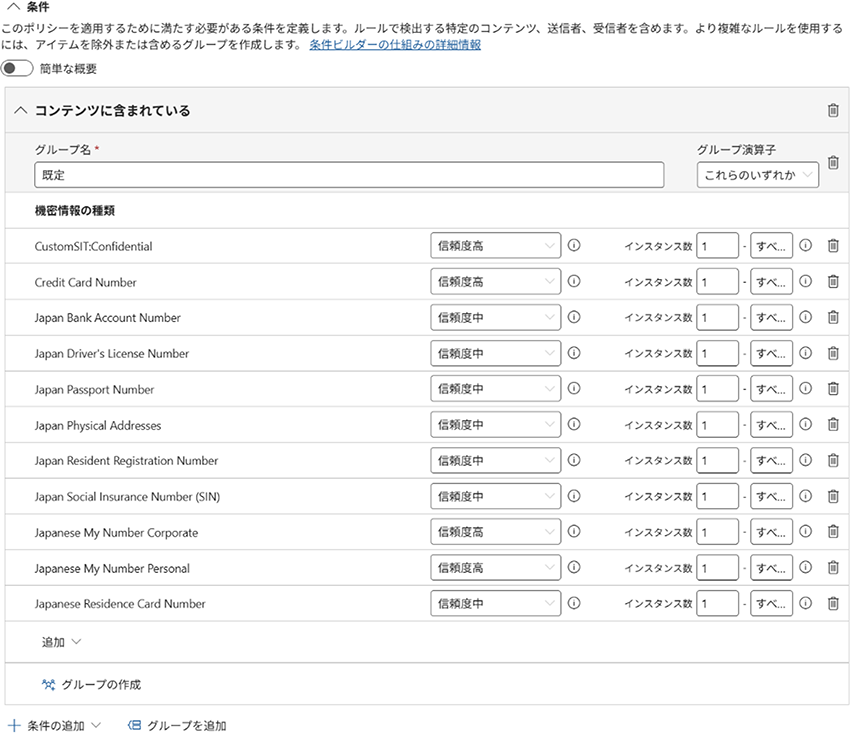850x733 pixels.
Task: Click the グループの作成 icon
Action: [x=49, y=685]
